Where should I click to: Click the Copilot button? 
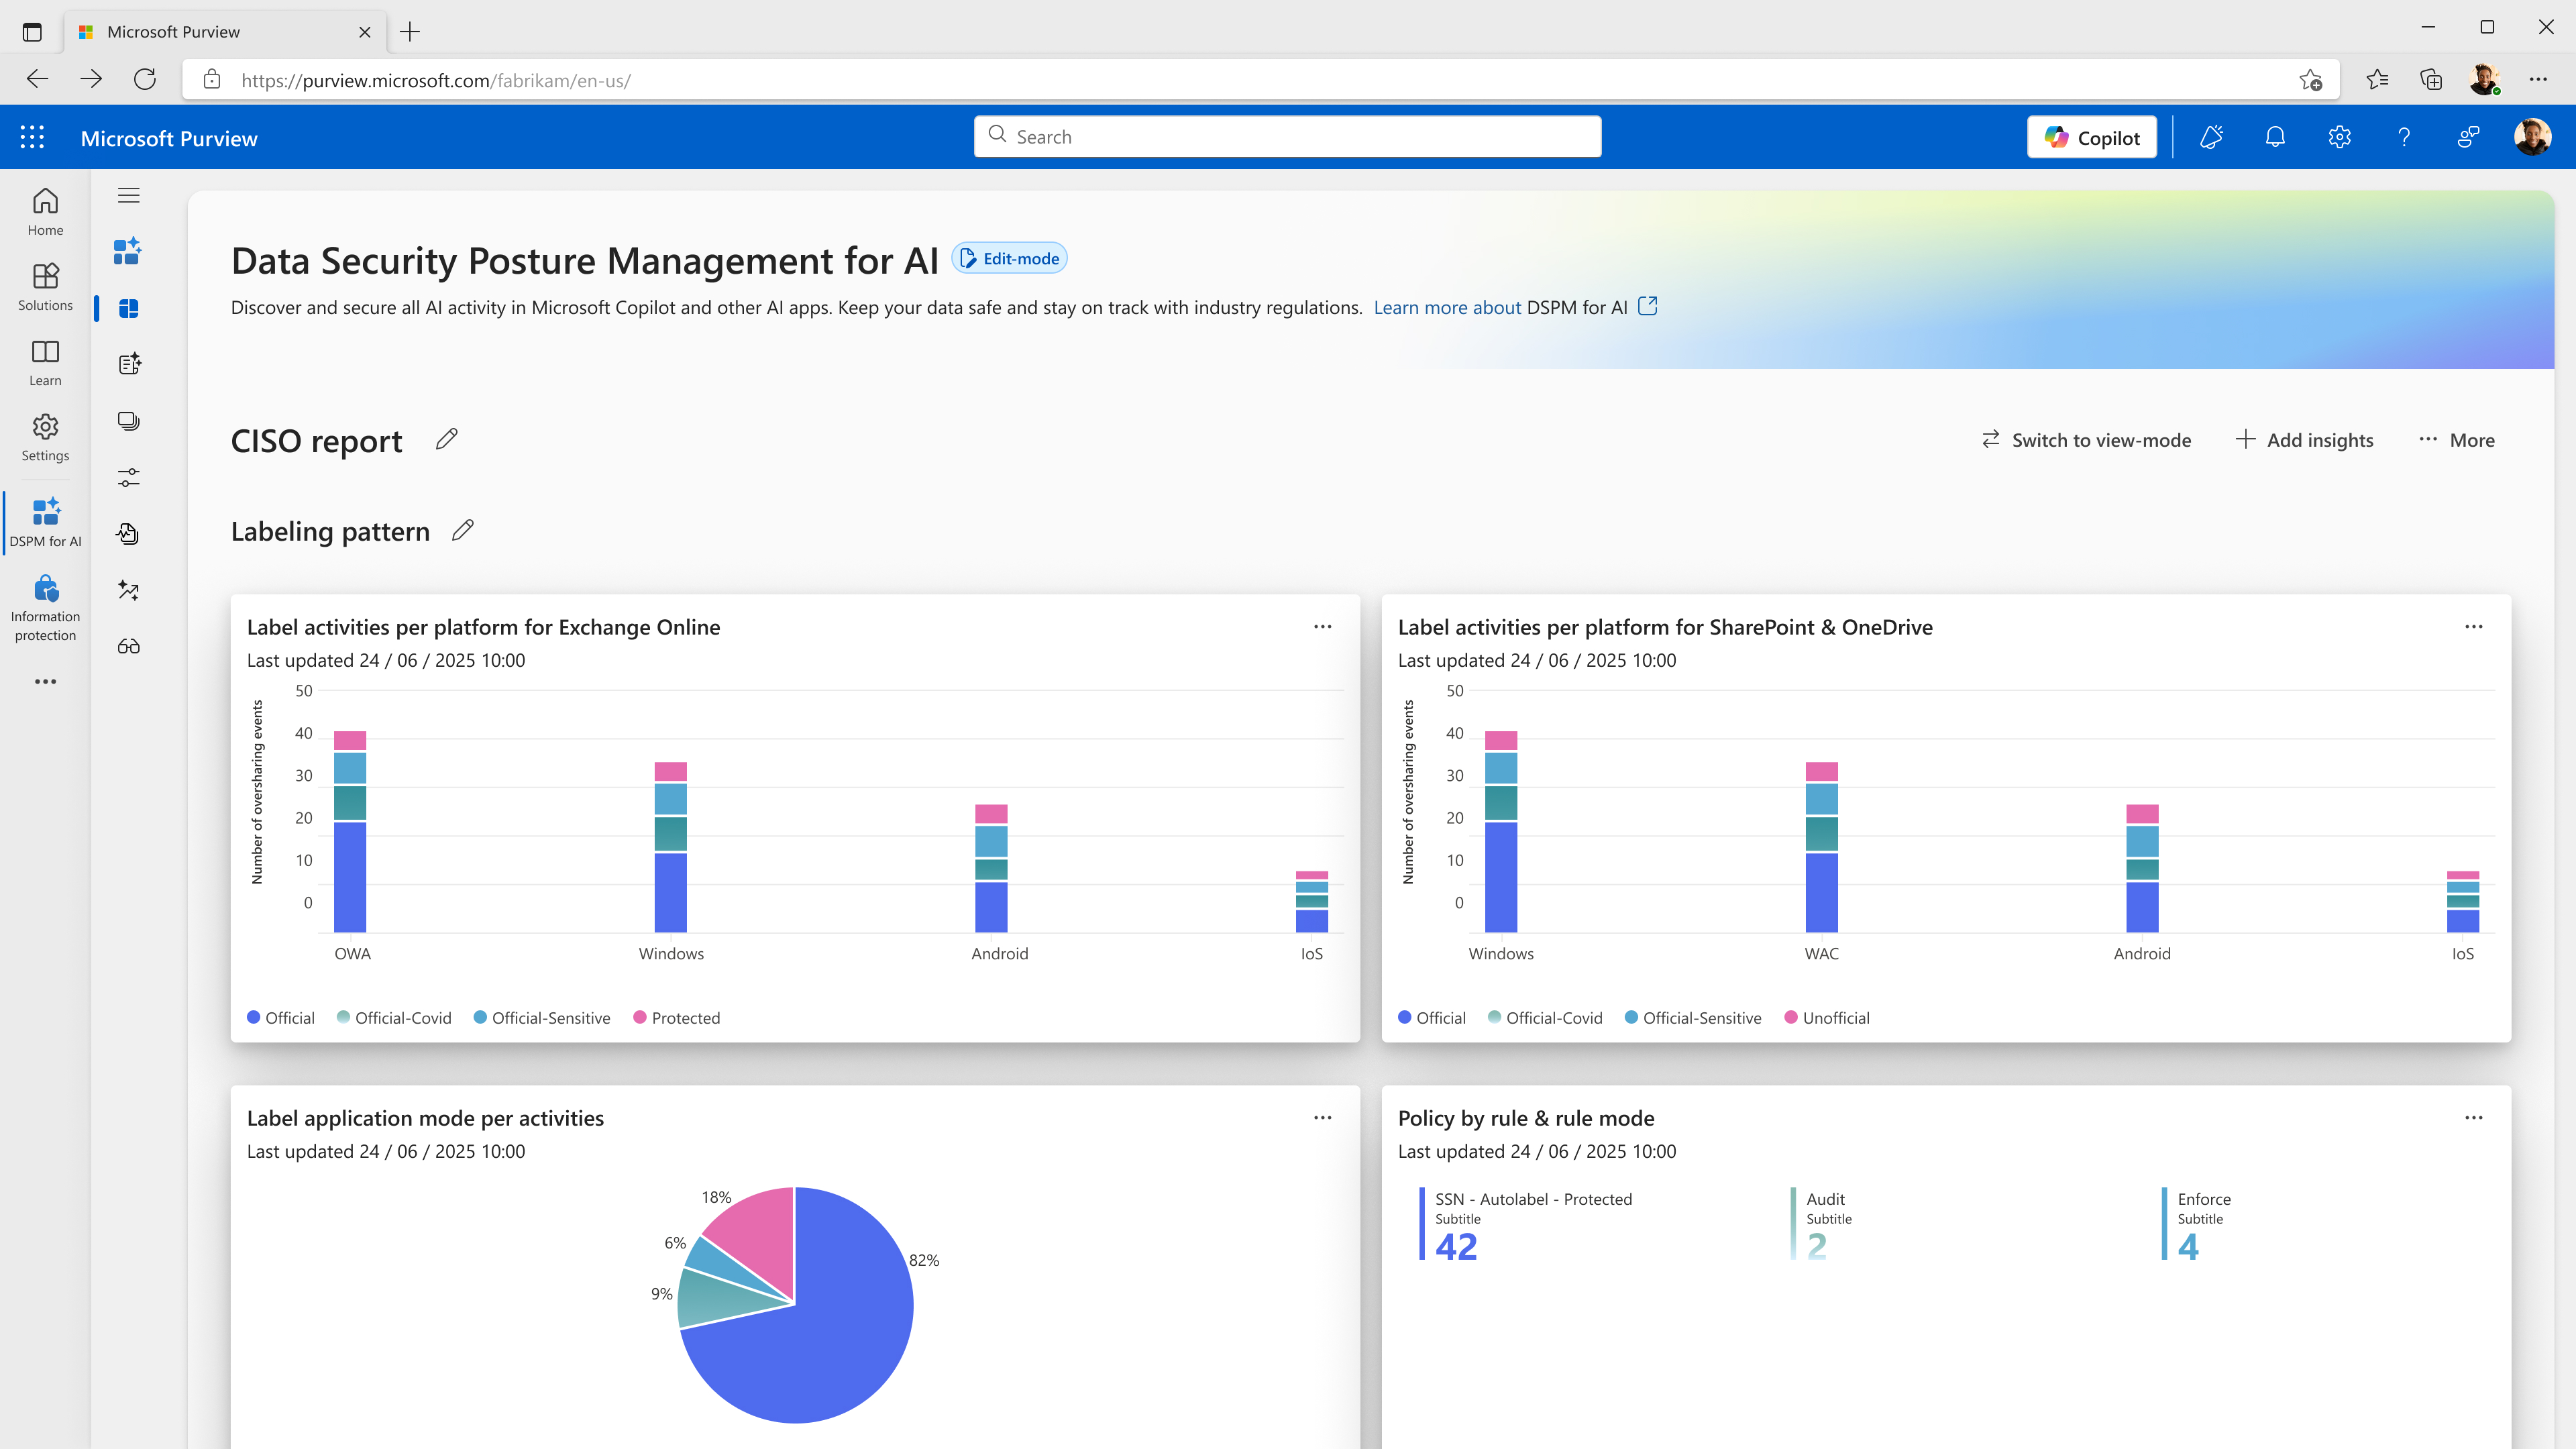[x=2092, y=137]
